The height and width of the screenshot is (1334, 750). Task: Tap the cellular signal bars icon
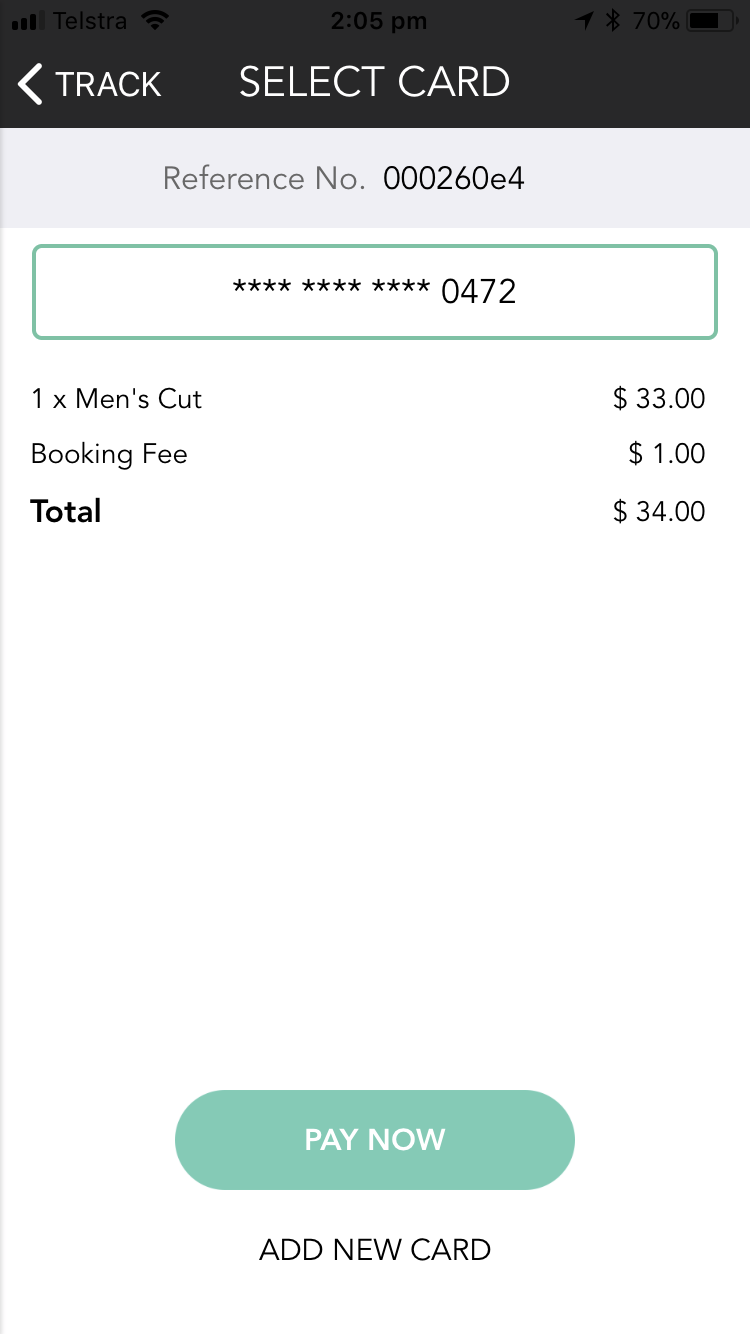(x=27, y=21)
